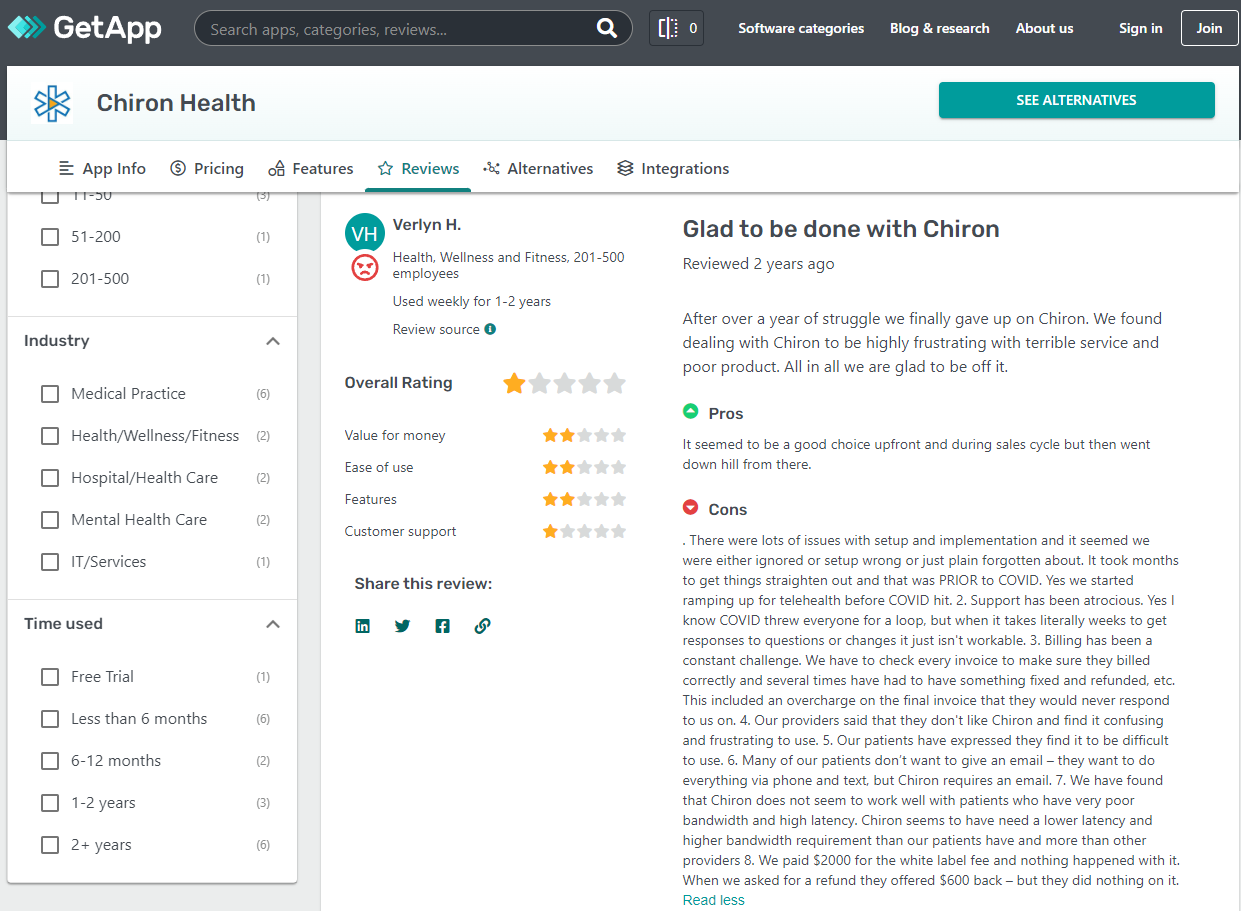Focus the search apps input field
Viewport: 1241px width, 911px height.
[400, 29]
